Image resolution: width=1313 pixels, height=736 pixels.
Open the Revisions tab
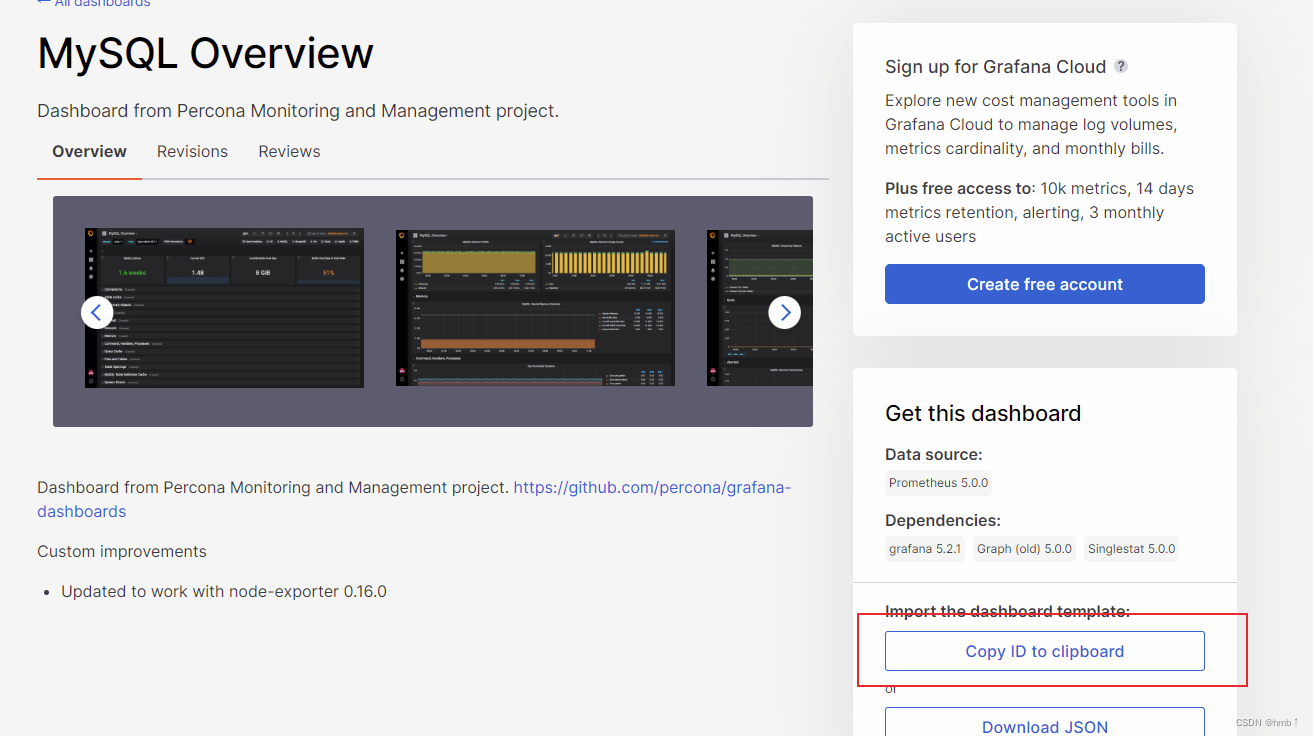pos(192,152)
